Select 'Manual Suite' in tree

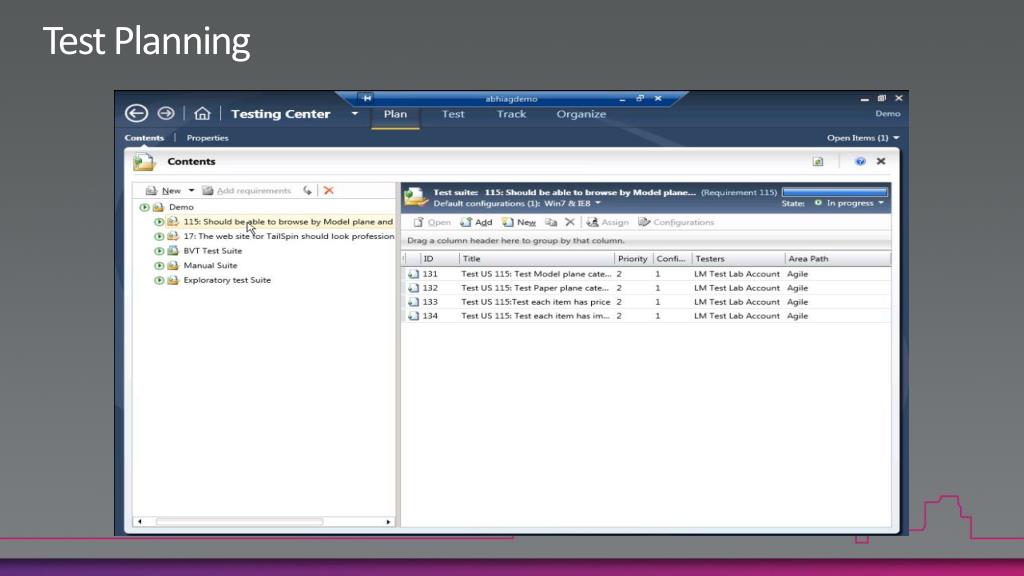tap(210, 266)
